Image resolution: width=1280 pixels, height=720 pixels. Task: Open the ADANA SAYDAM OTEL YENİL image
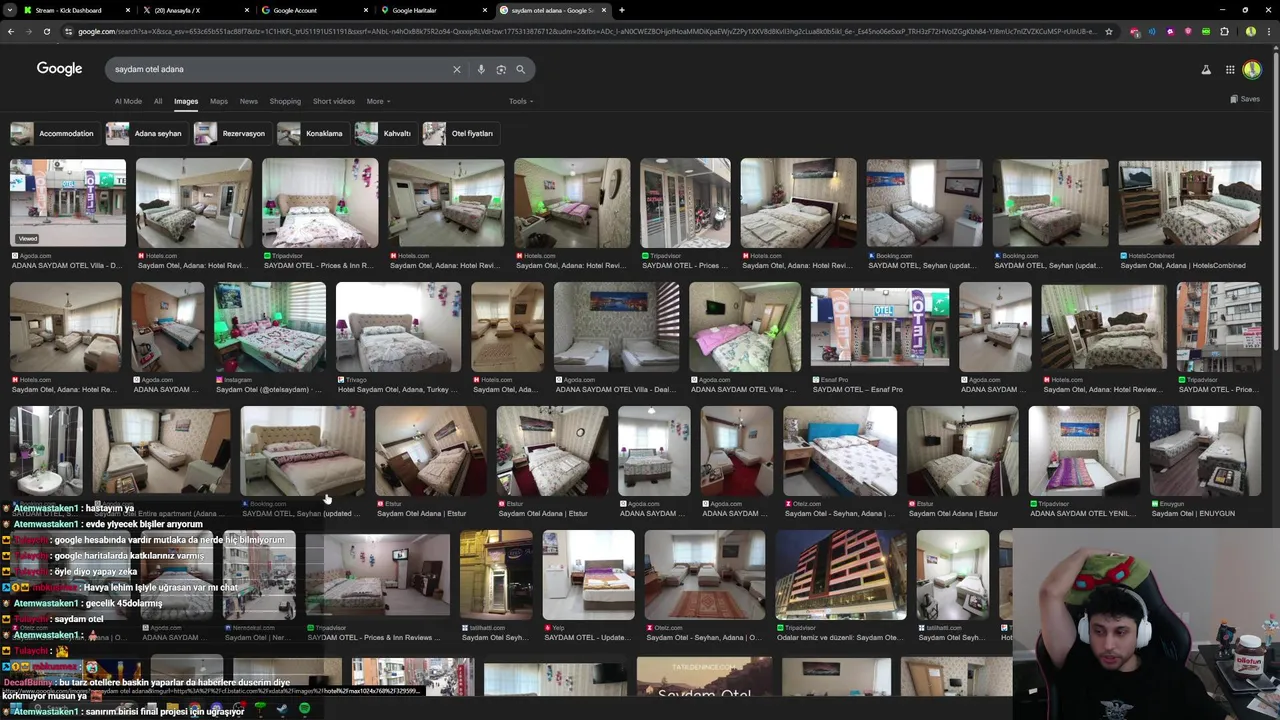coord(1083,451)
